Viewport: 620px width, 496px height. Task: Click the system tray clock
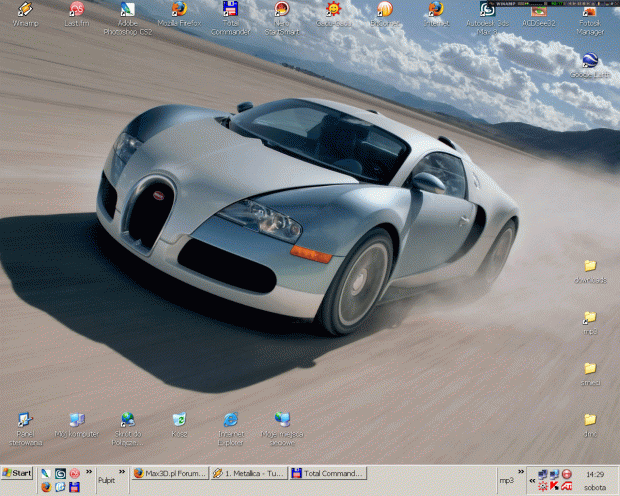coord(595,473)
